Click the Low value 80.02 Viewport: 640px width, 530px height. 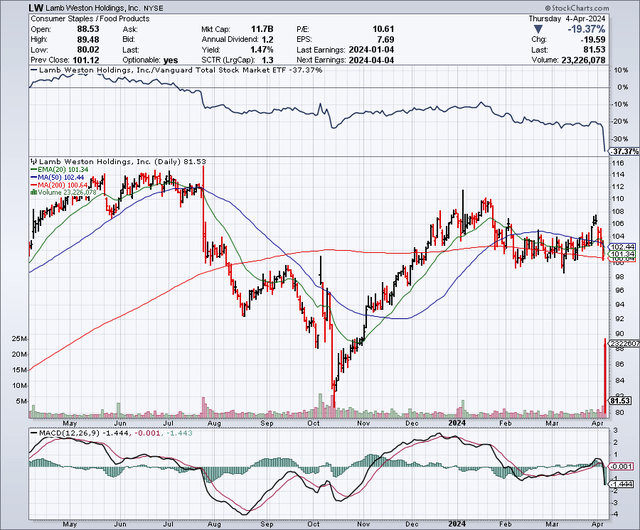point(88,50)
